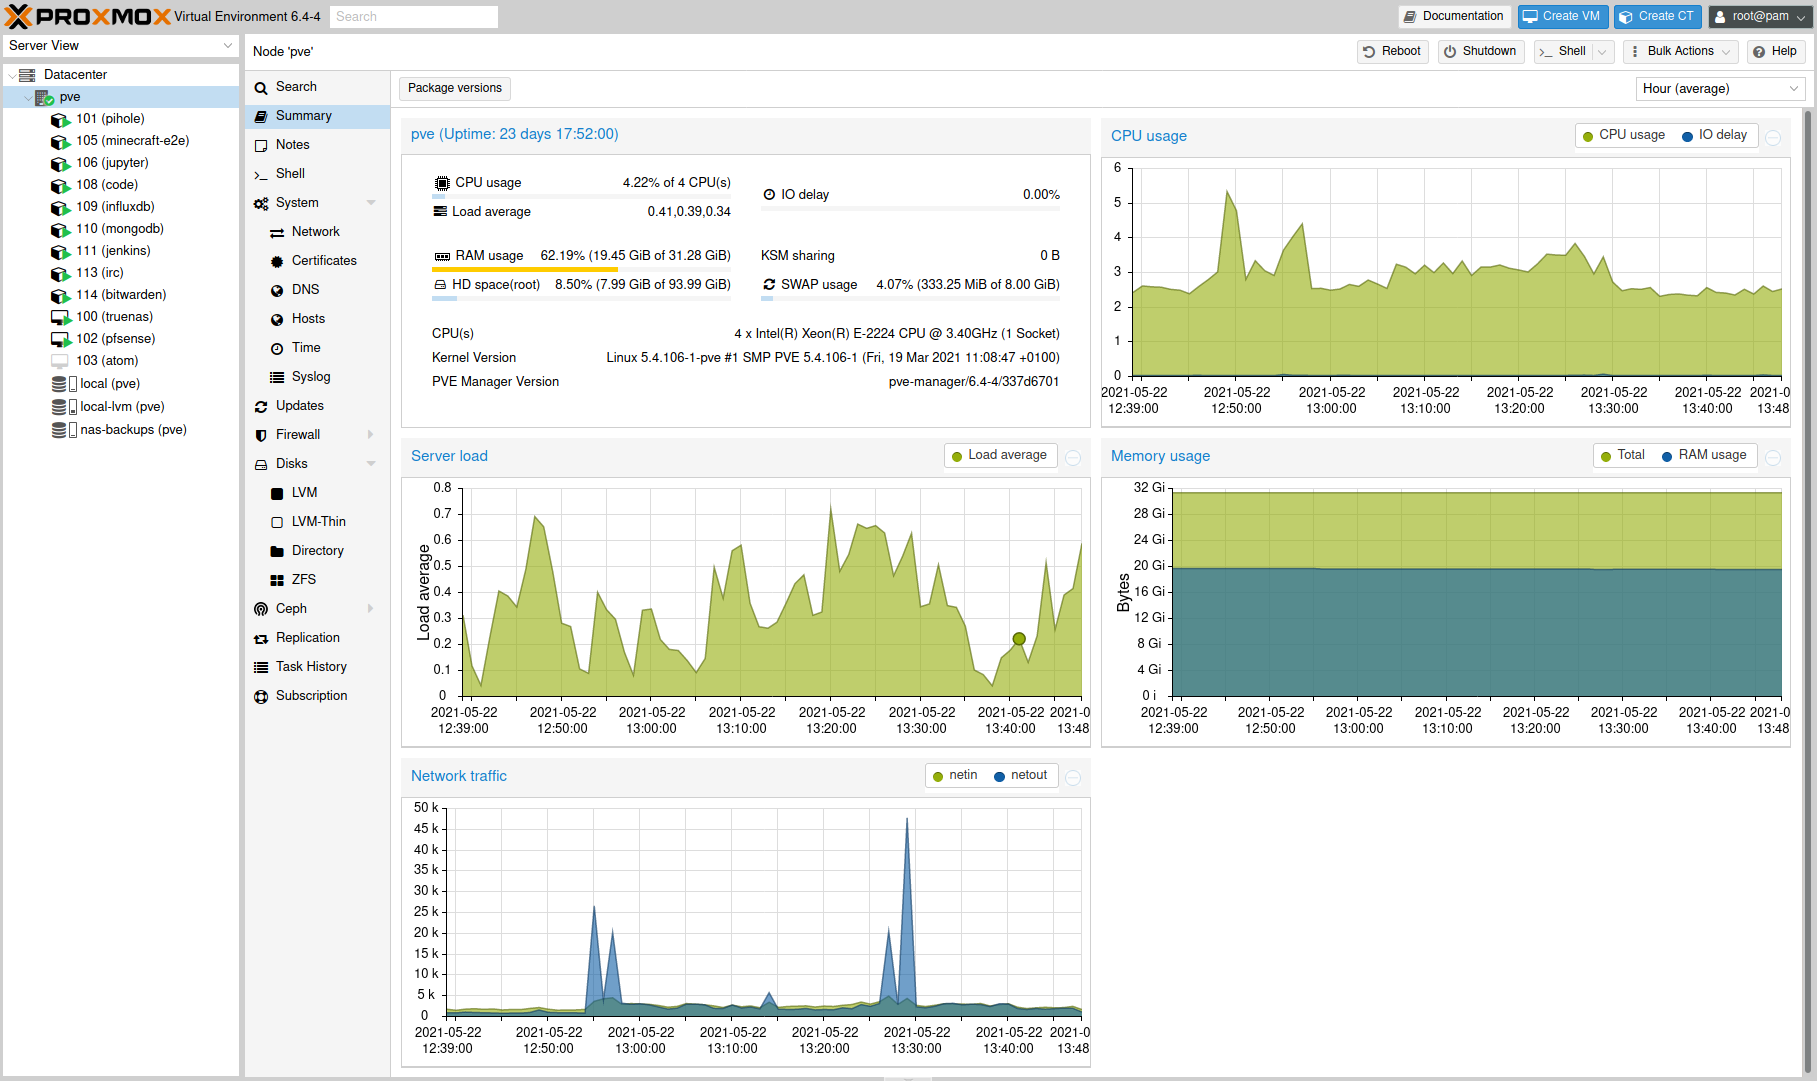This screenshot has height=1081, width=1817.
Task: Open the Ceph menu item
Action: [x=318, y=609]
